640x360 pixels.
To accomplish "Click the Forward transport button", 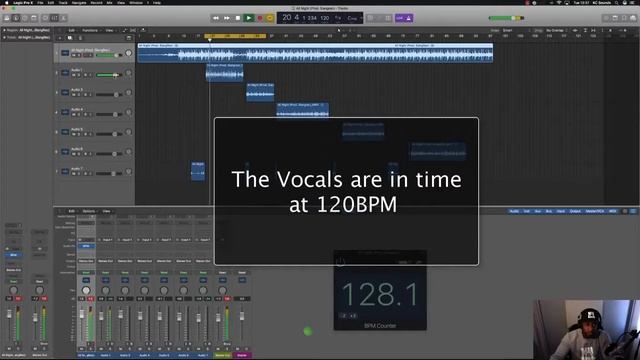I will point(227,18).
